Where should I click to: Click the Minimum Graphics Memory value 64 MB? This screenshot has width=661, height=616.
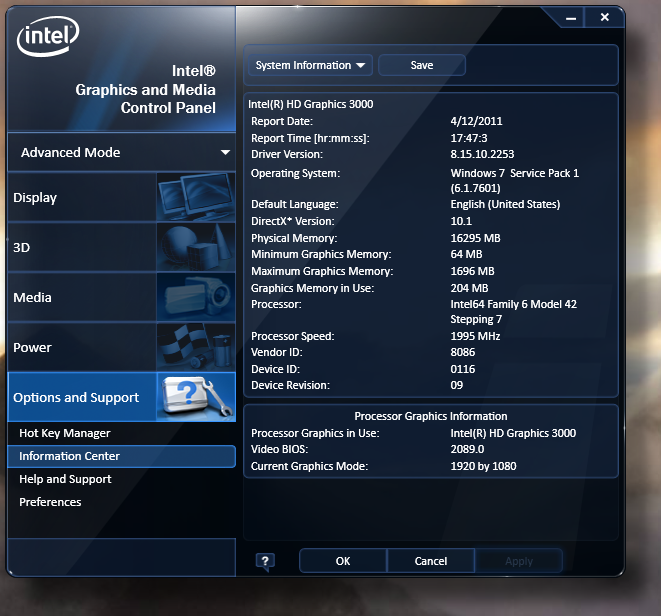(466, 254)
